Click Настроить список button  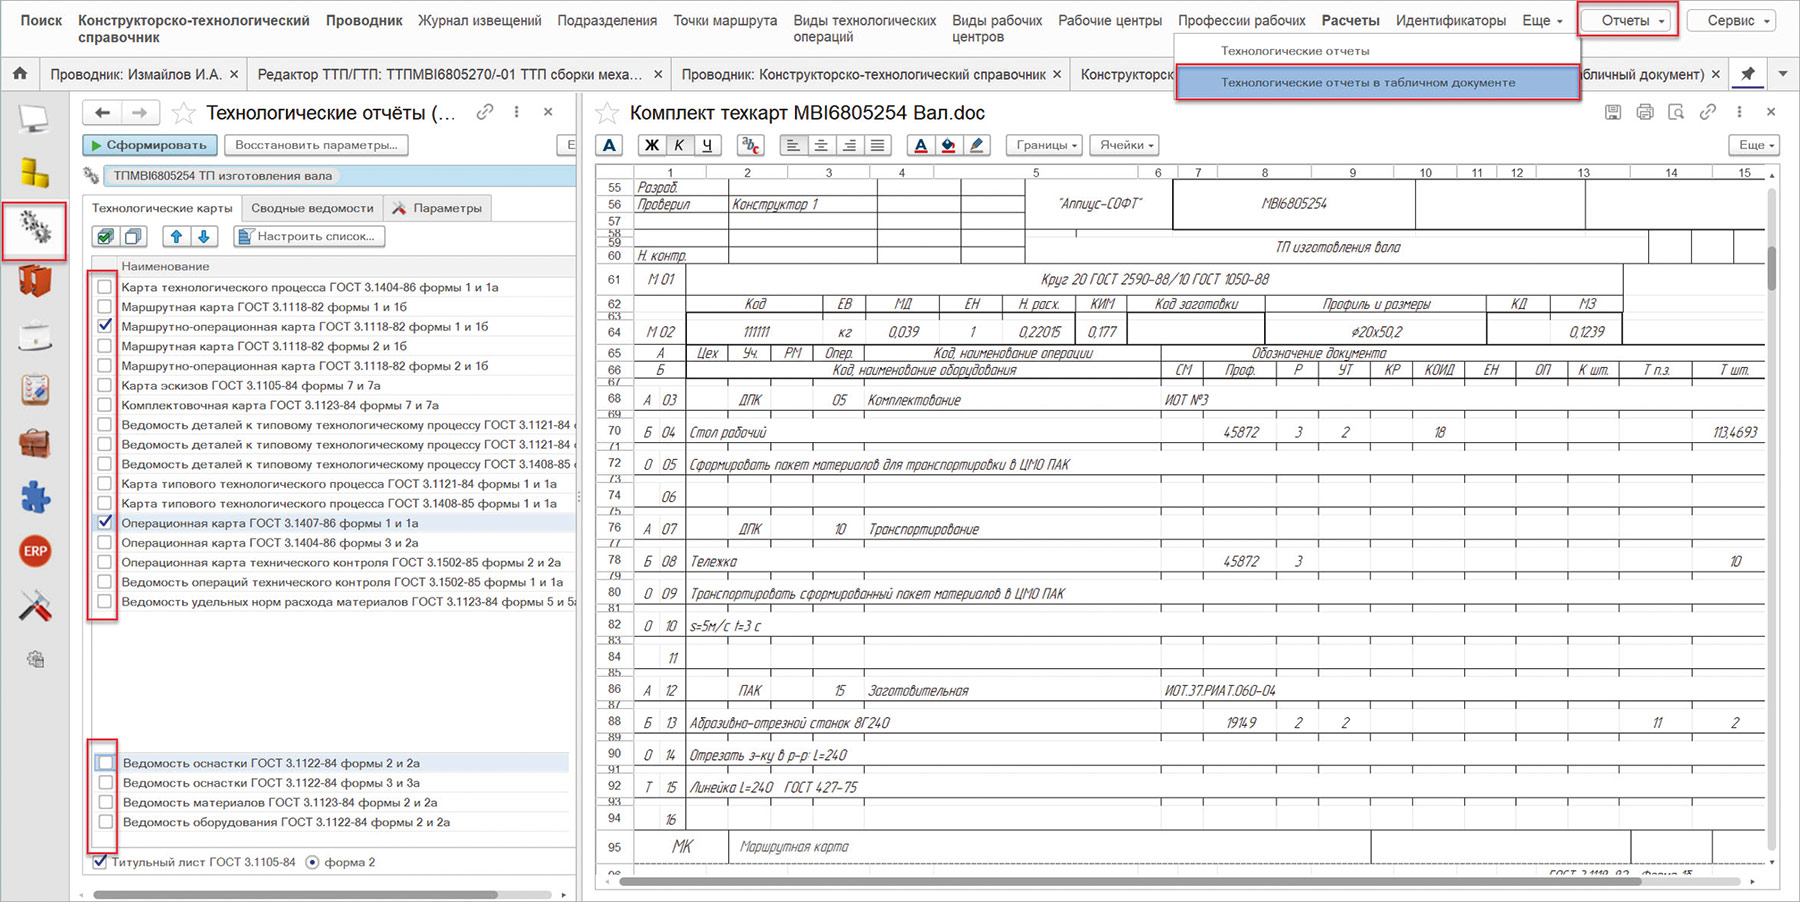click(x=309, y=236)
